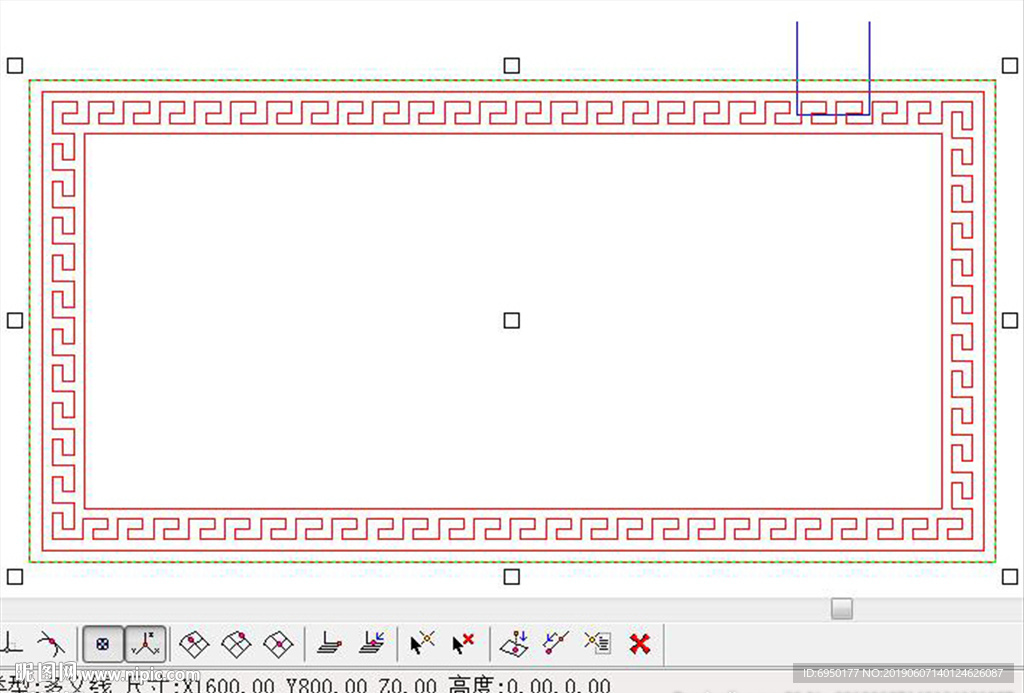
Task: Open the snap point list icon
Action: tap(598, 644)
